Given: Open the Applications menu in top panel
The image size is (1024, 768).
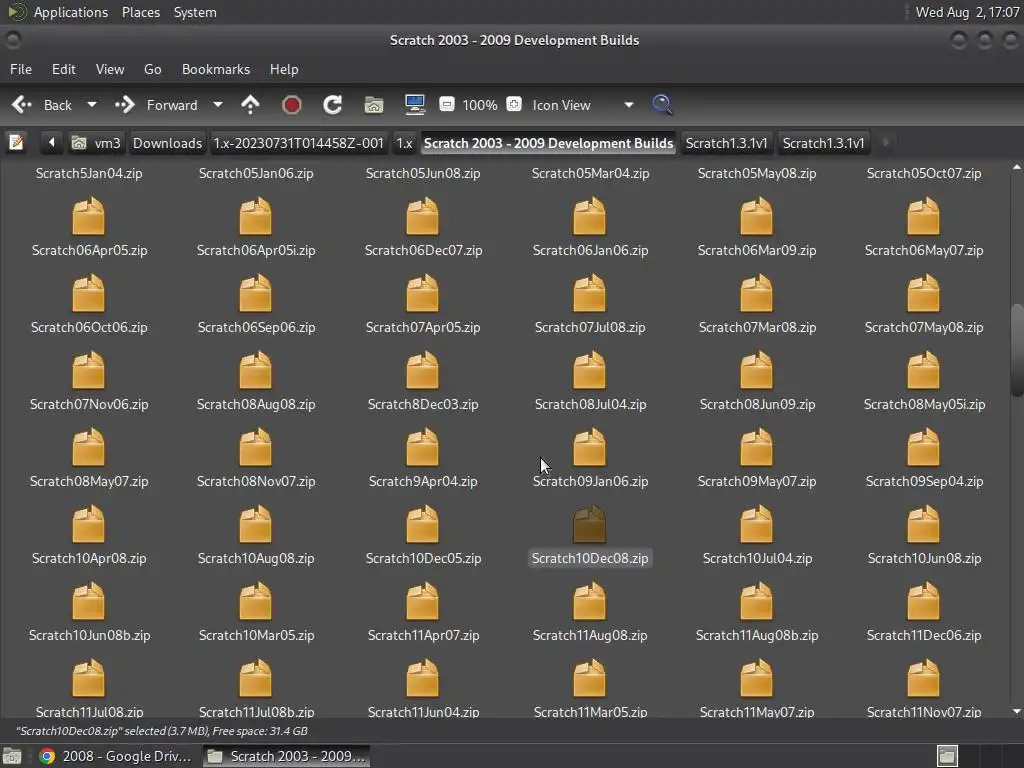Looking at the screenshot, I should point(71,12).
